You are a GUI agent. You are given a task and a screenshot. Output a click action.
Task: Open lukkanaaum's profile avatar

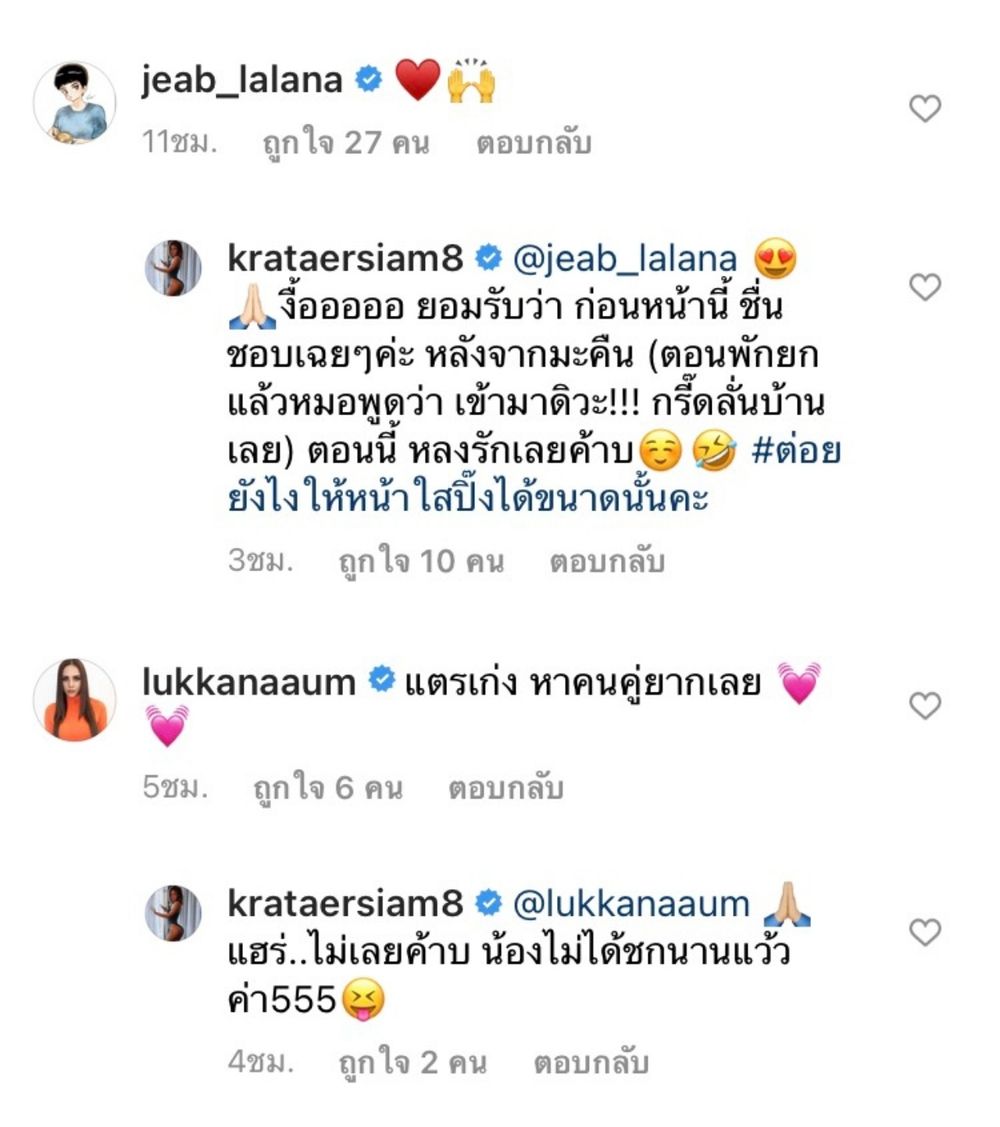75,699
